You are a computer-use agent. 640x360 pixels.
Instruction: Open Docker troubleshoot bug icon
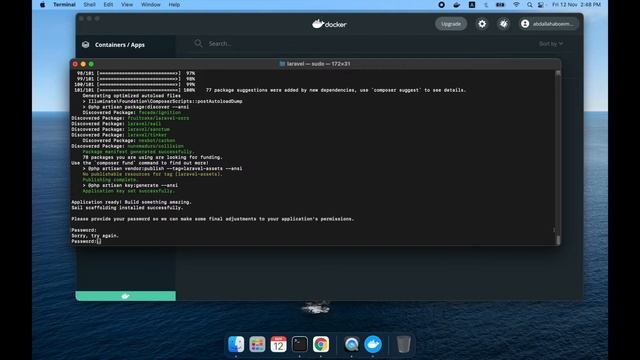504,24
